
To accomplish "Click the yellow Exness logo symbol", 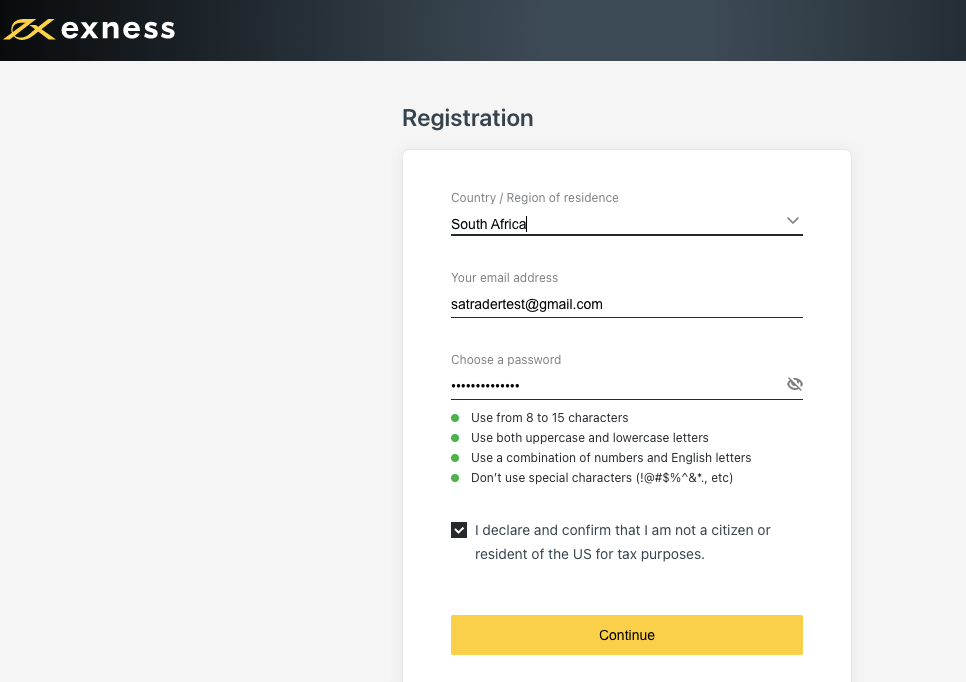I will pos(29,30).
